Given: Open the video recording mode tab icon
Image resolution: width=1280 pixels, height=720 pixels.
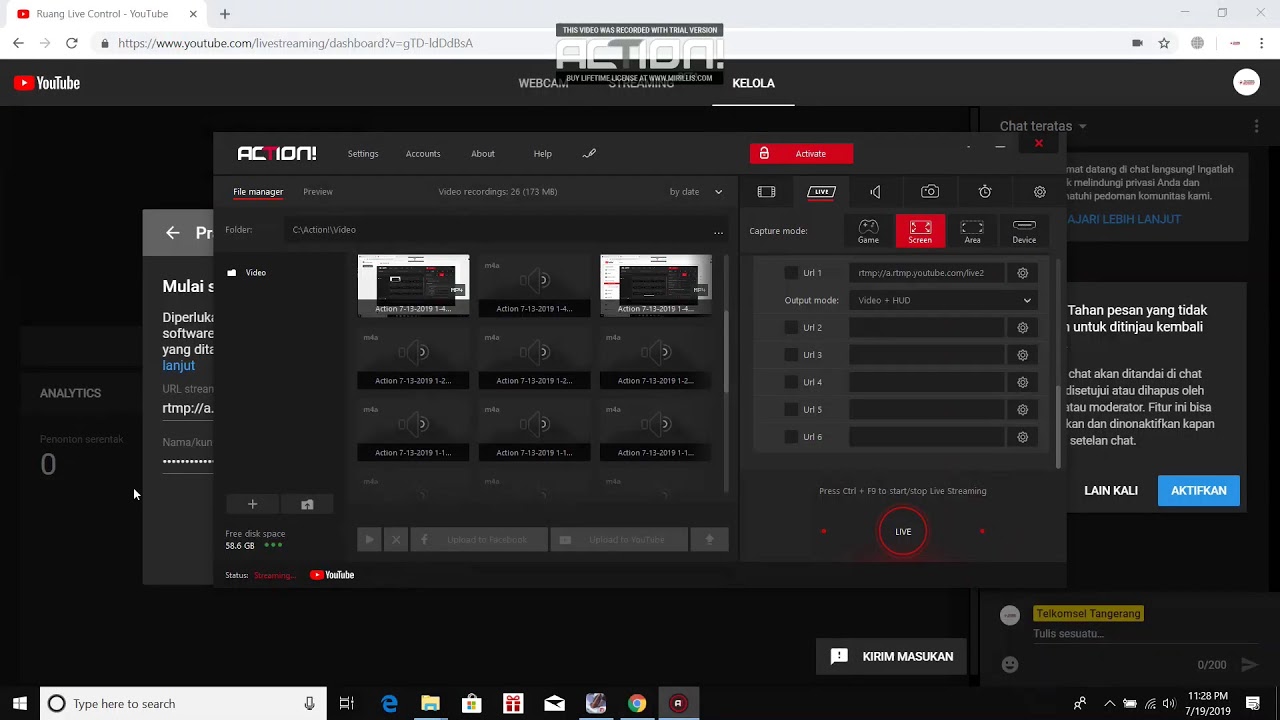Looking at the screenshot, I should pos(766,192).
